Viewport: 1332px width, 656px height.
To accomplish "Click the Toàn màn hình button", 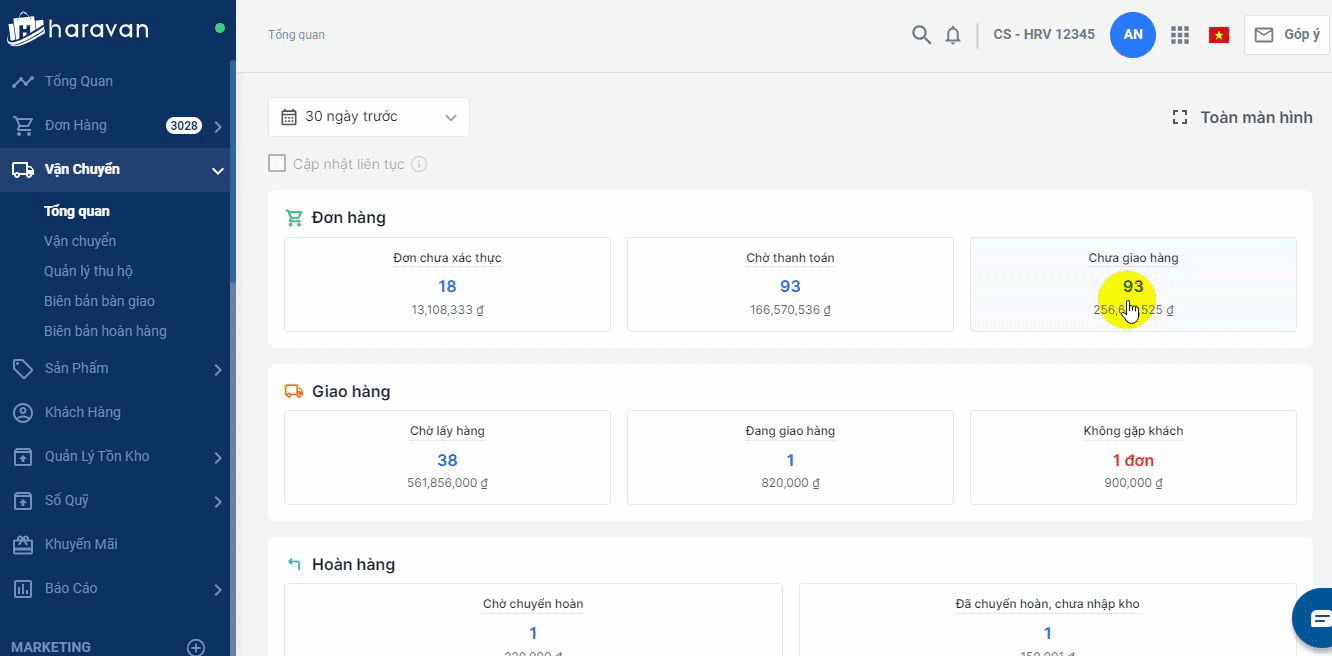I will coord(1242,118).
